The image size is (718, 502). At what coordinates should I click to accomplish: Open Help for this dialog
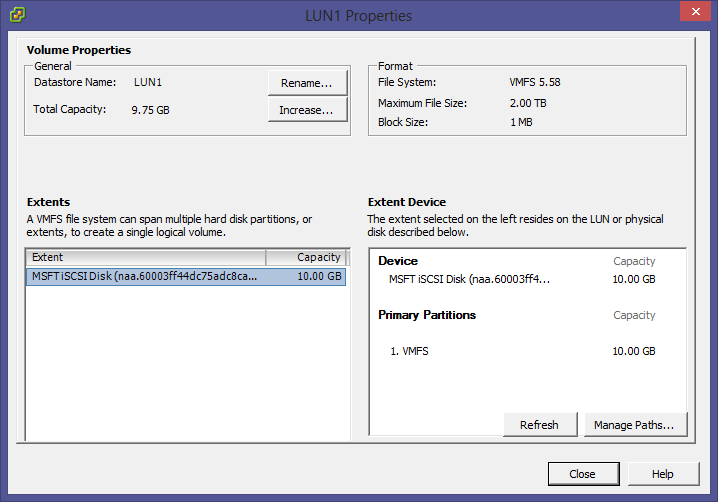[663, 474]
